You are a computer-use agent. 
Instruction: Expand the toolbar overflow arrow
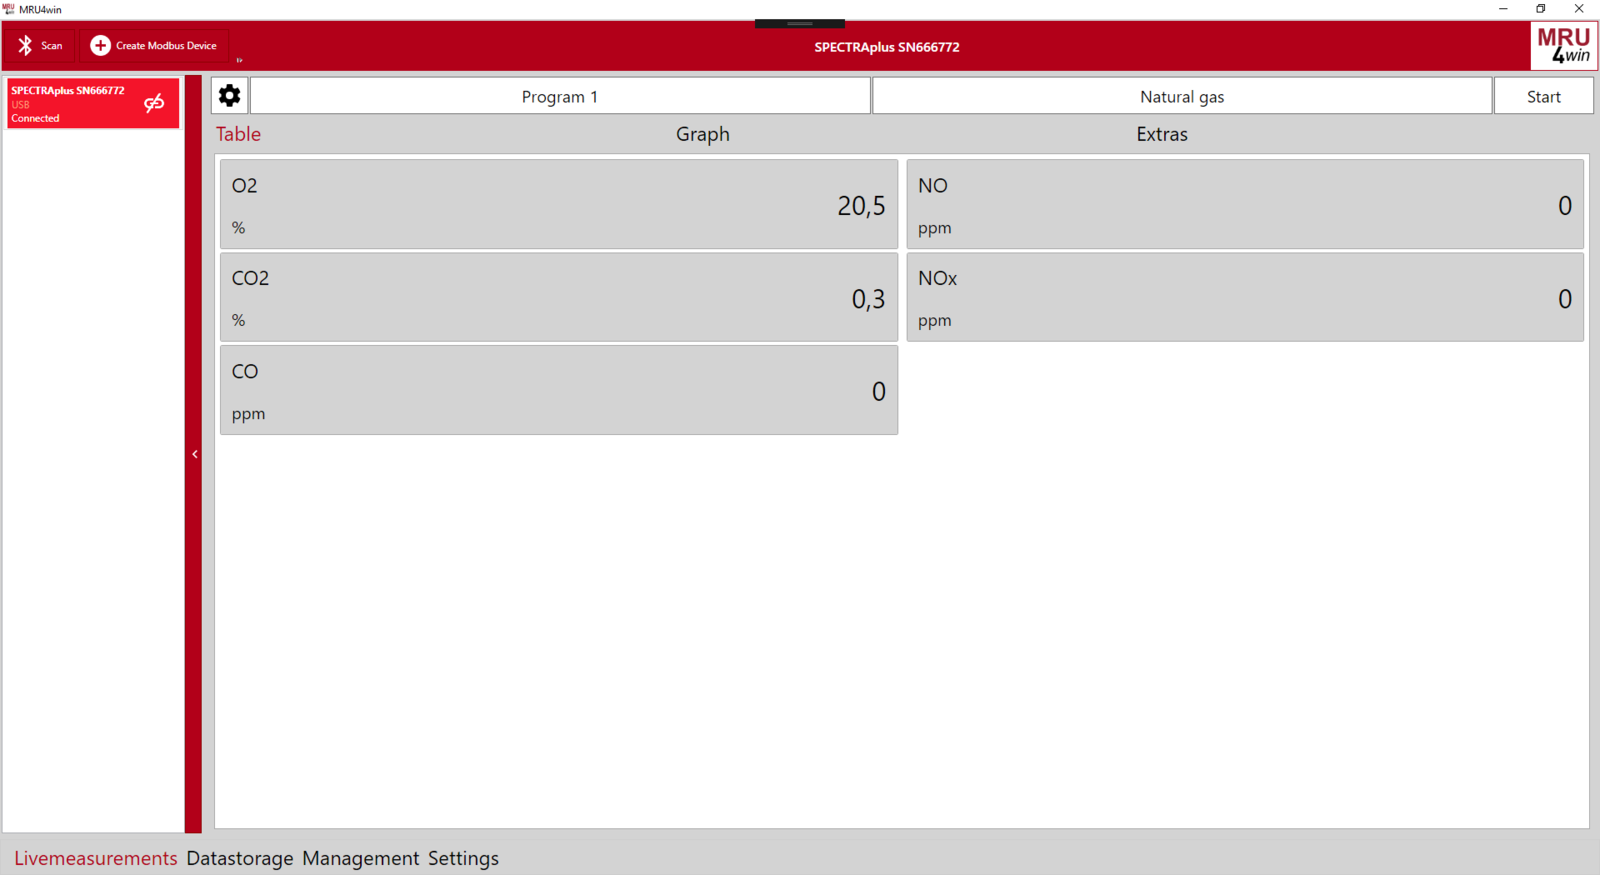coord(239,60)
